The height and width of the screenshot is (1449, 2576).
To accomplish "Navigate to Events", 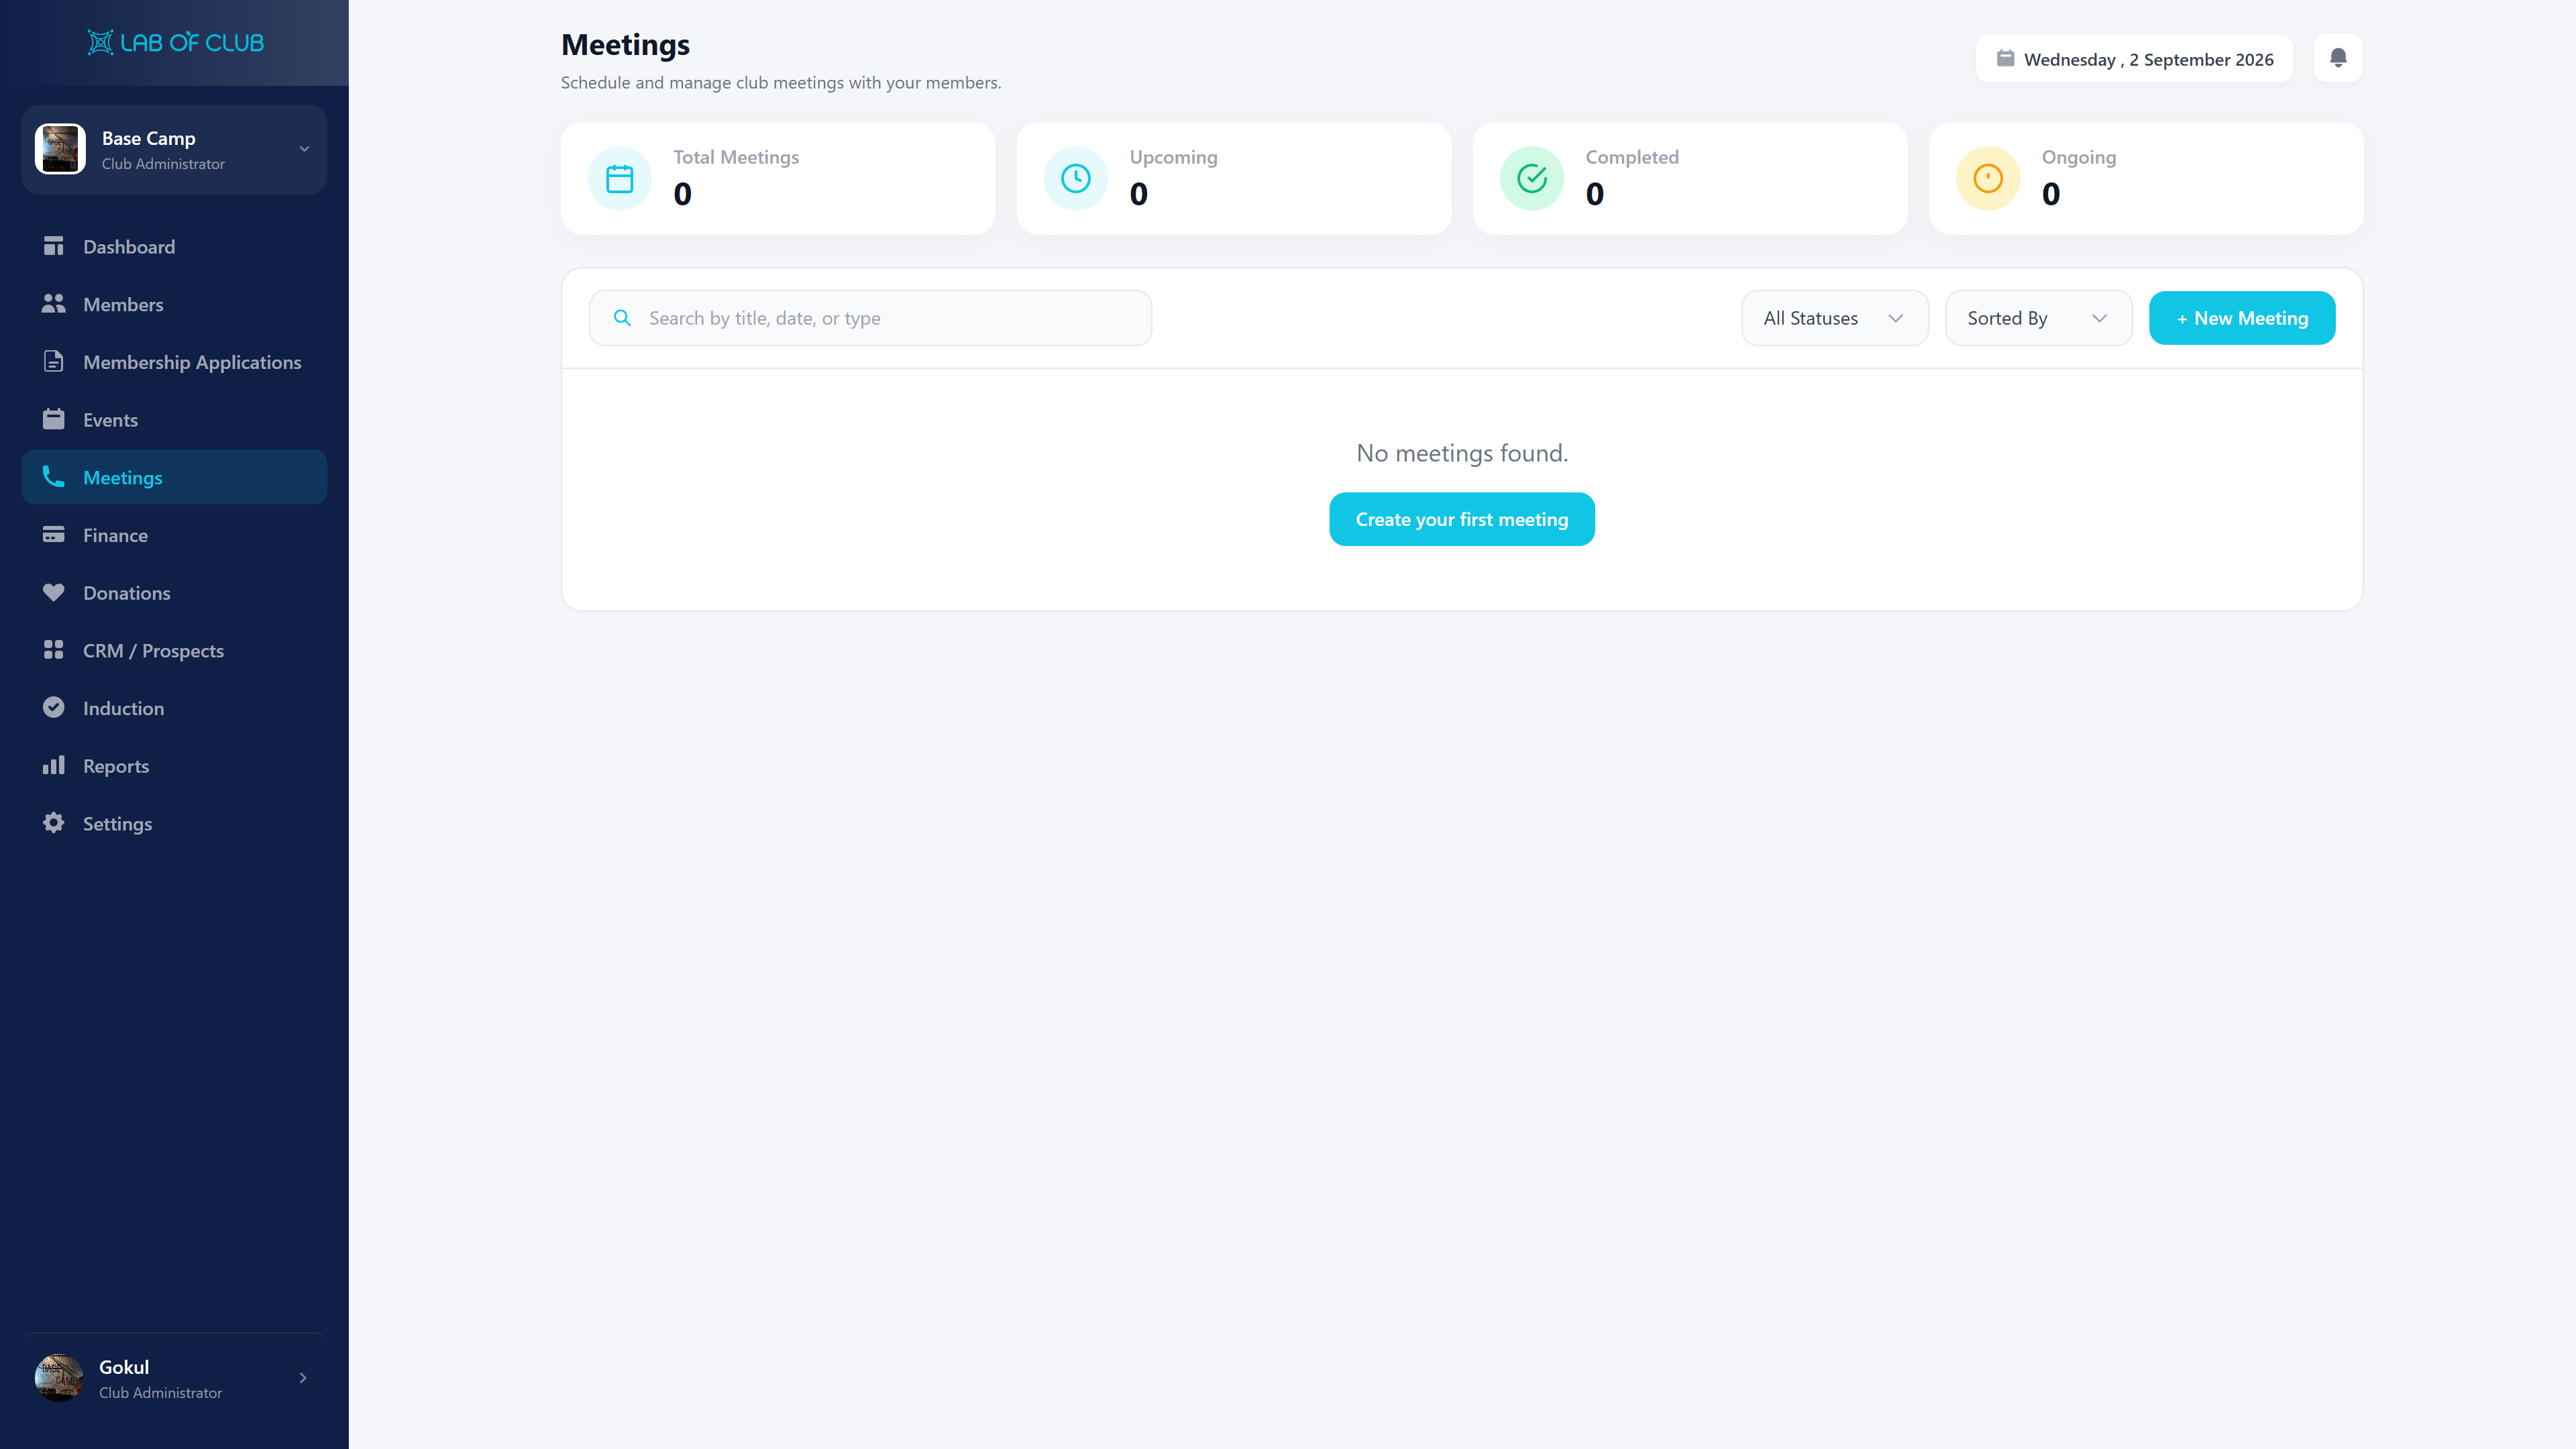I will click(174, 419).
